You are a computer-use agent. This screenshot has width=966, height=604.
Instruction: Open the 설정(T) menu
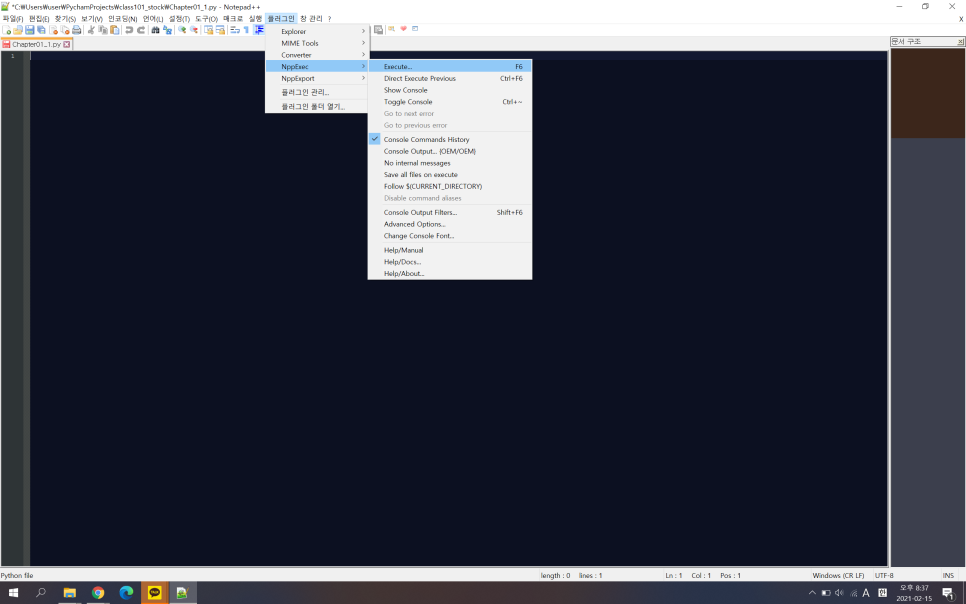[x=179, y=19]
